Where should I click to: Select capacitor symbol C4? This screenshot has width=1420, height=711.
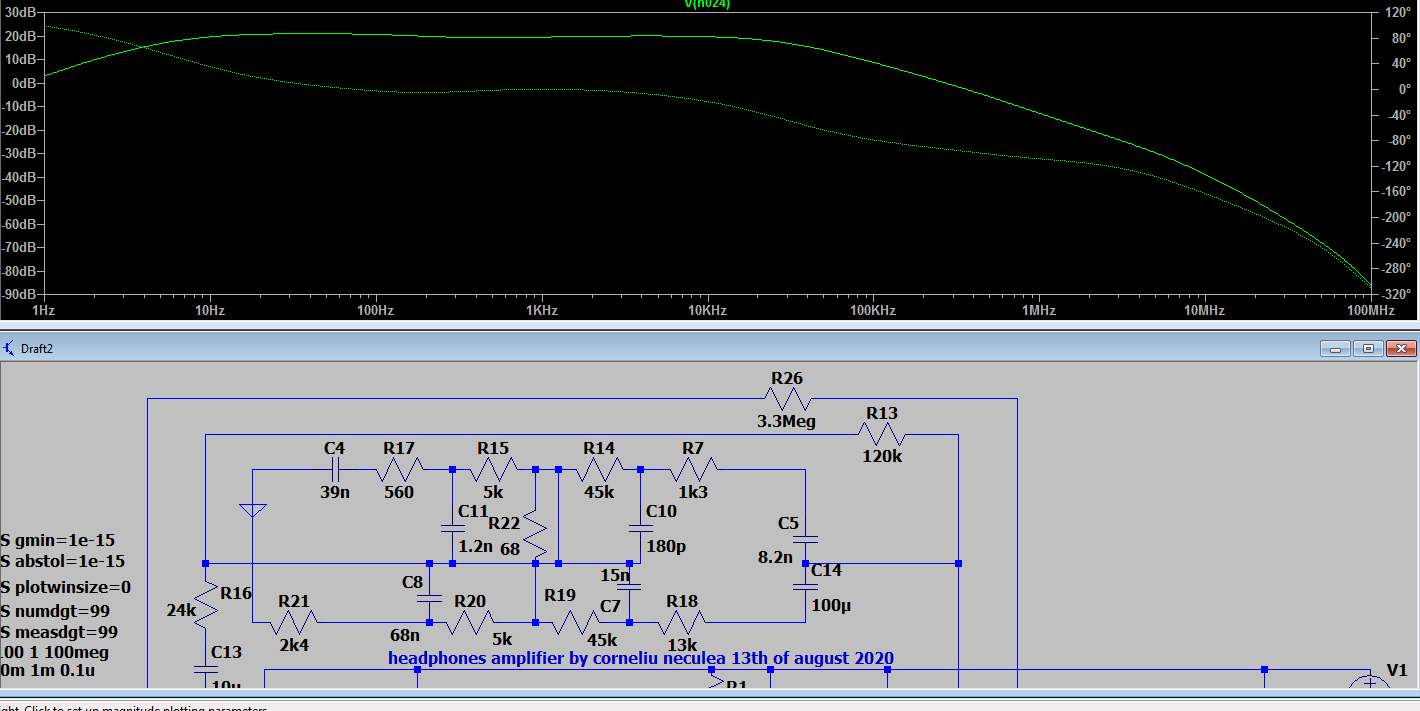336,469
